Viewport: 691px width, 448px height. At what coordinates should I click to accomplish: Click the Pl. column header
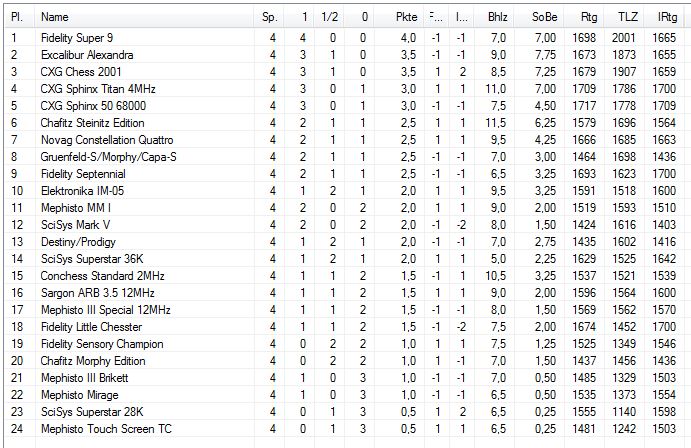(x=16, y=17)
